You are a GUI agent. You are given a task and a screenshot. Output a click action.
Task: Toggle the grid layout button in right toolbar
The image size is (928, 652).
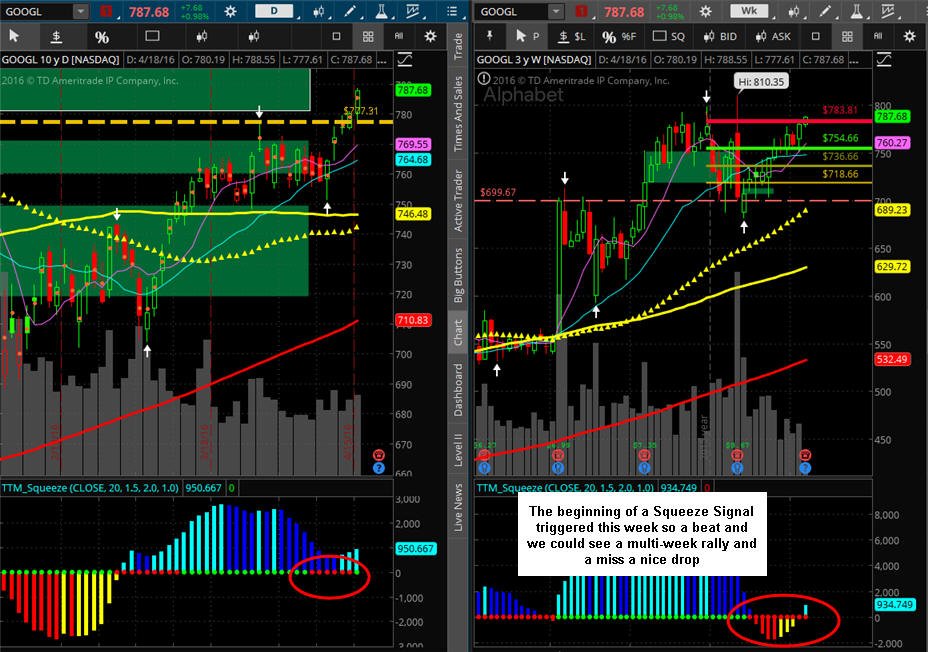[848, 36]
